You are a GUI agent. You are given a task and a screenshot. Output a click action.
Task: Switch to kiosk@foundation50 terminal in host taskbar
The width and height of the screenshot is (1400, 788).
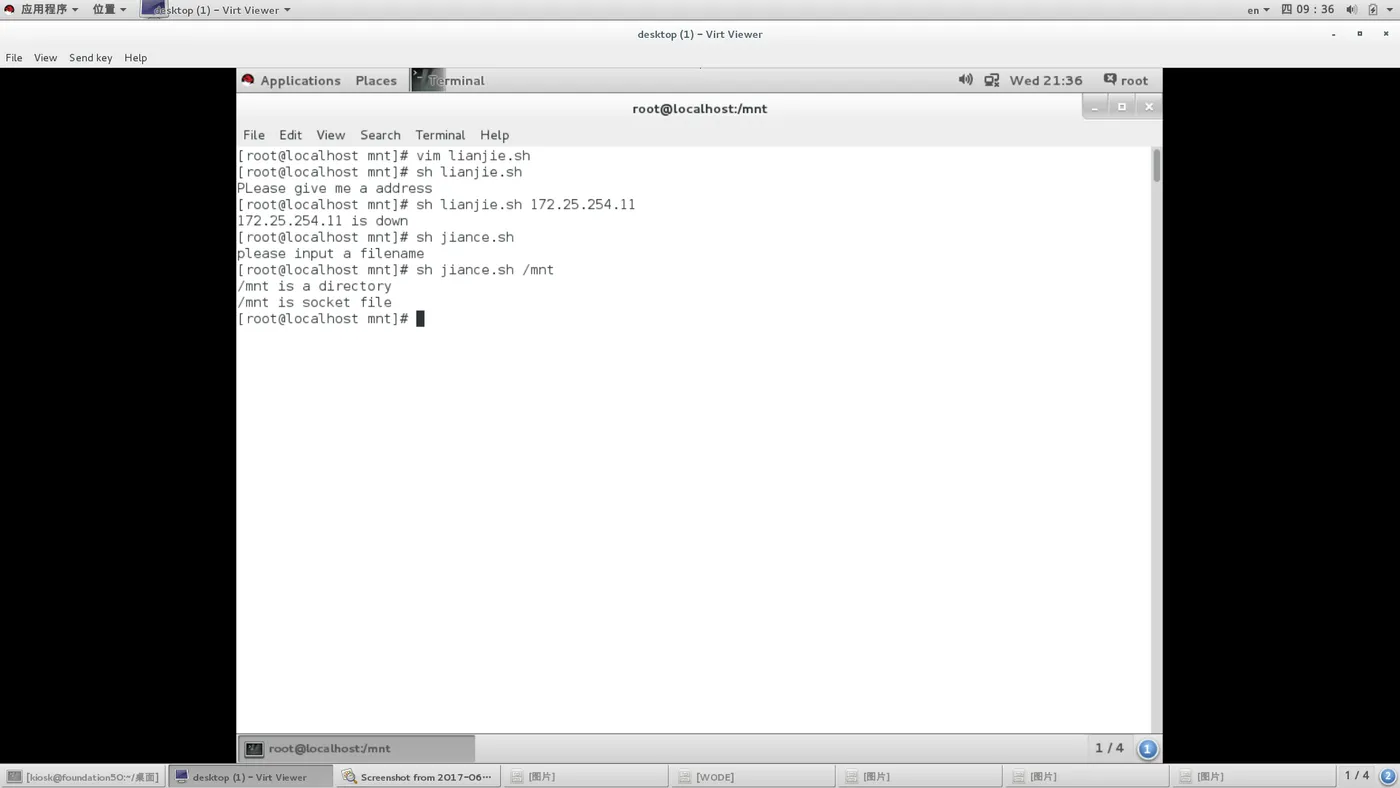pyautogui.click(x=83, y=776)
